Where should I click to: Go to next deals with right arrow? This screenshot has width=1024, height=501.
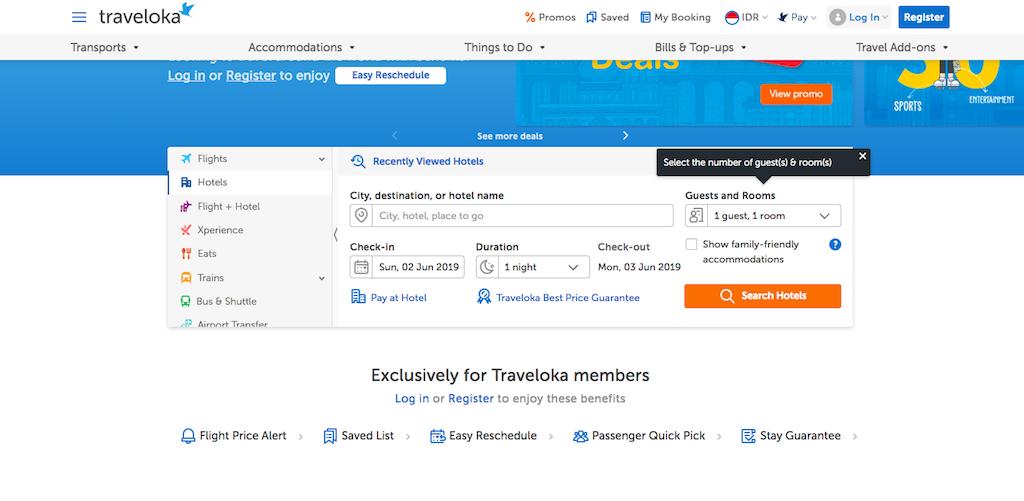tap(625, 135)
